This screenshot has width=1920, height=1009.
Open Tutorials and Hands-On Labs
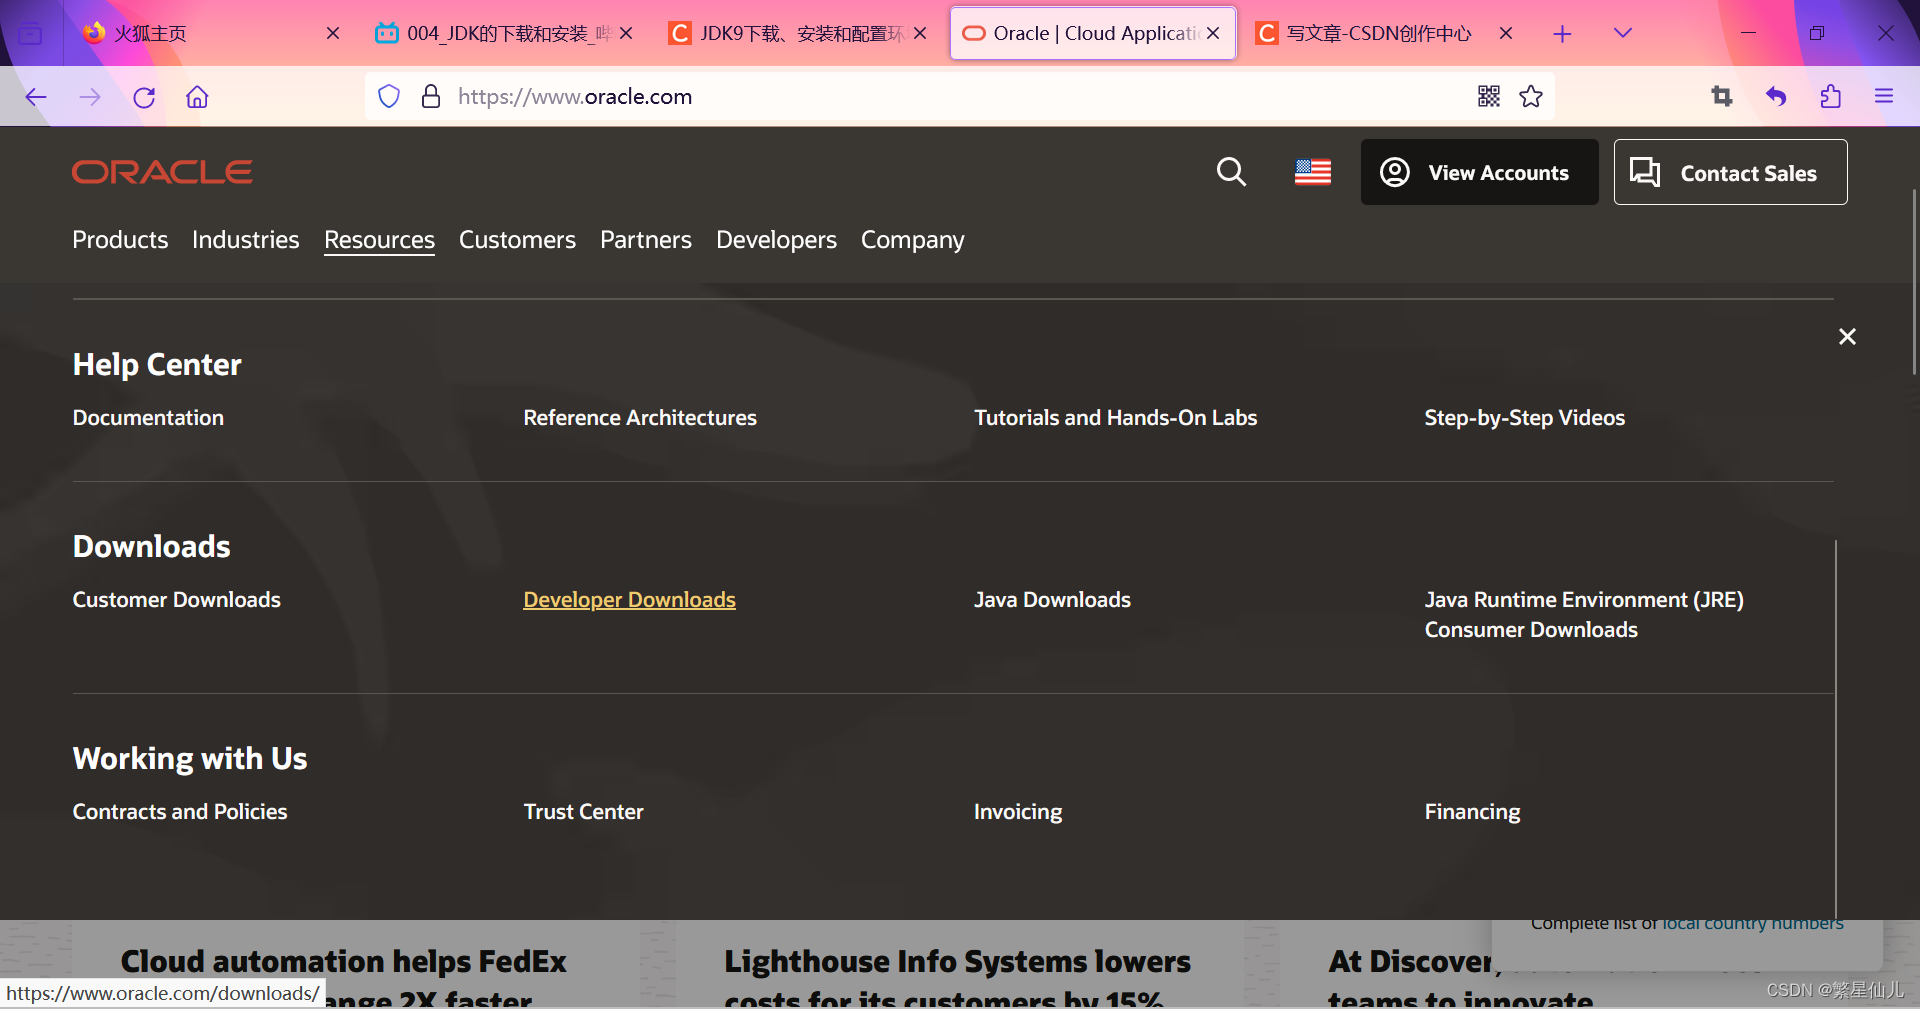(1115, 418)
